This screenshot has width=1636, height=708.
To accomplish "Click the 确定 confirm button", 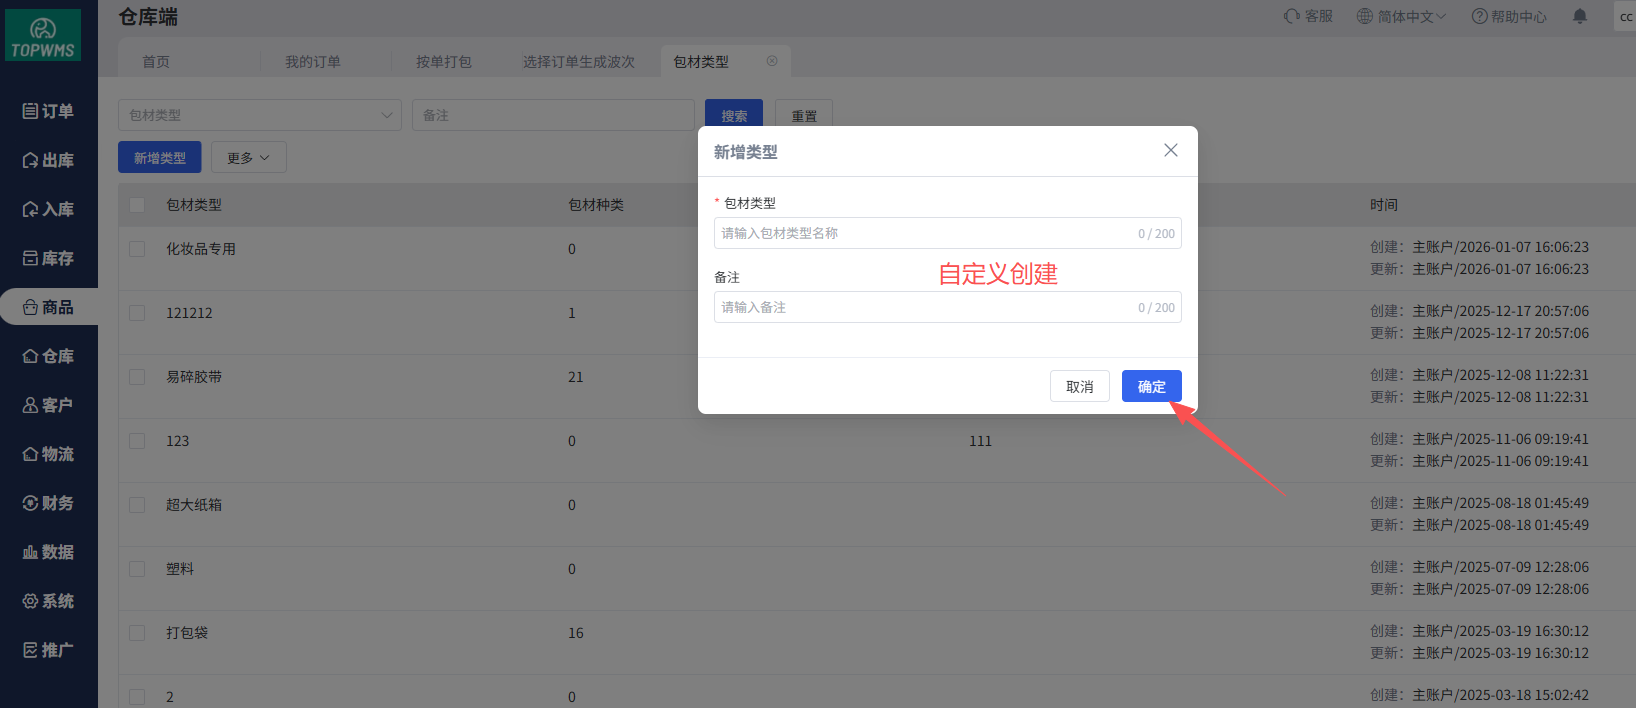I will (1151, 386).
